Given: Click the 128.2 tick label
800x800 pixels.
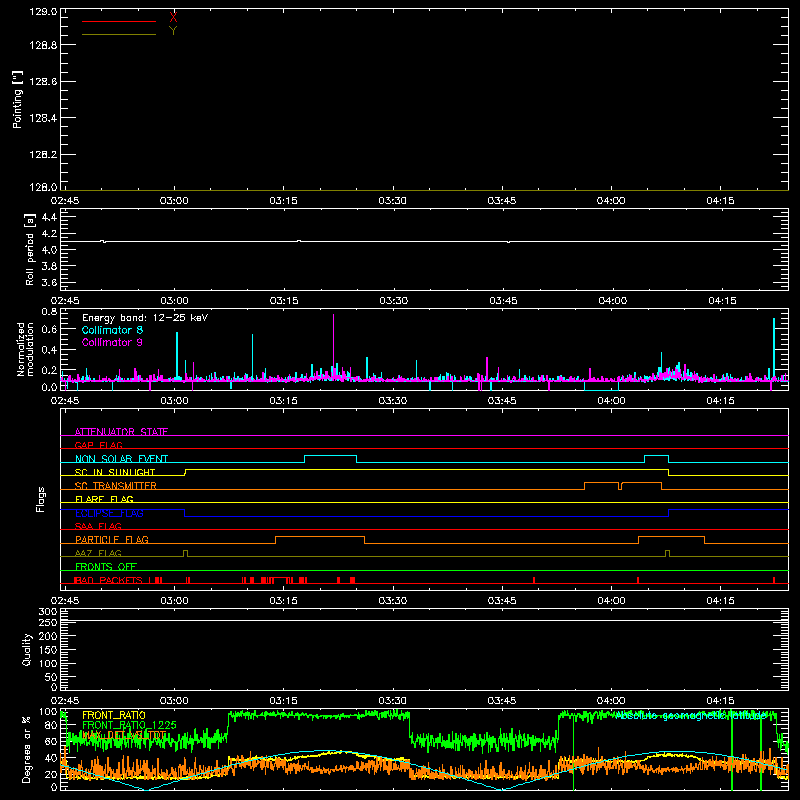Looking at the screenshot, I should [x=43, y=155].
